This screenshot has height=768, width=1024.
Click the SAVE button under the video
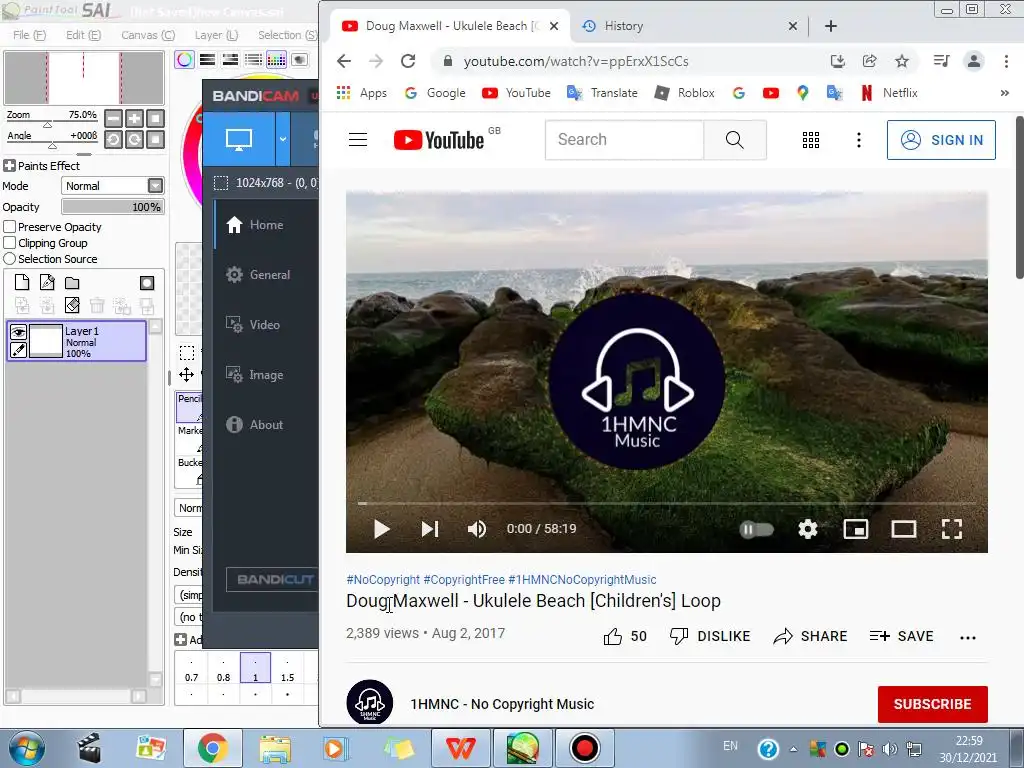click(x=901, y=636)
